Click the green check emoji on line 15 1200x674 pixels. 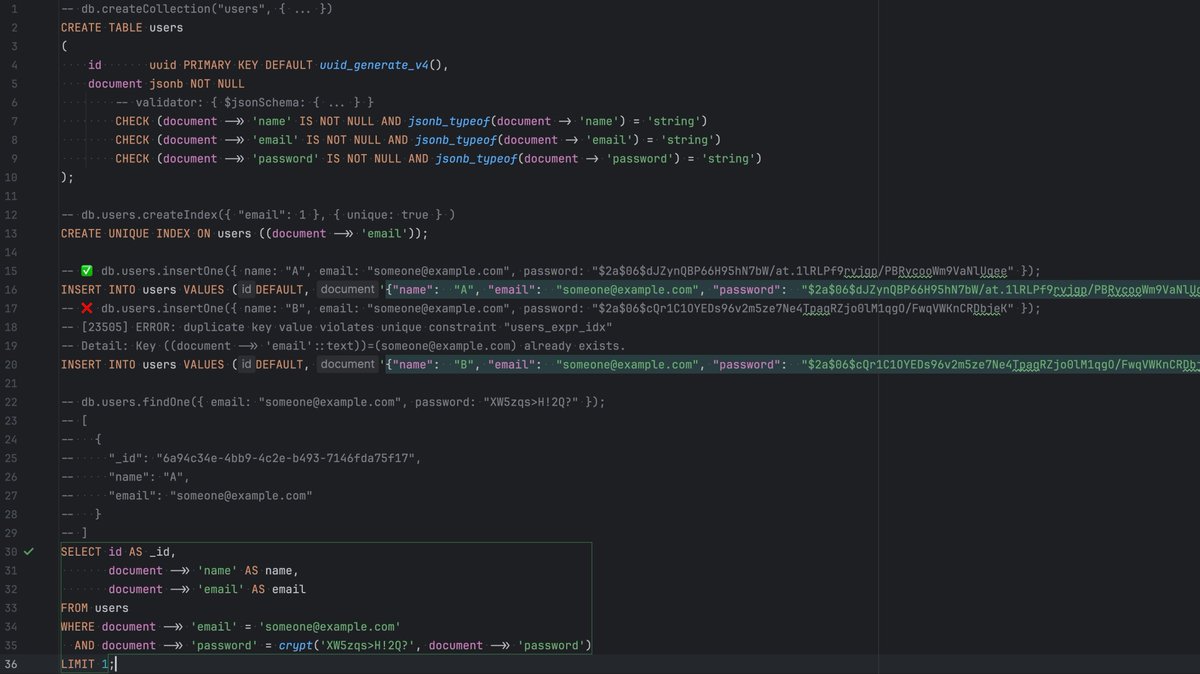point(86,271)
